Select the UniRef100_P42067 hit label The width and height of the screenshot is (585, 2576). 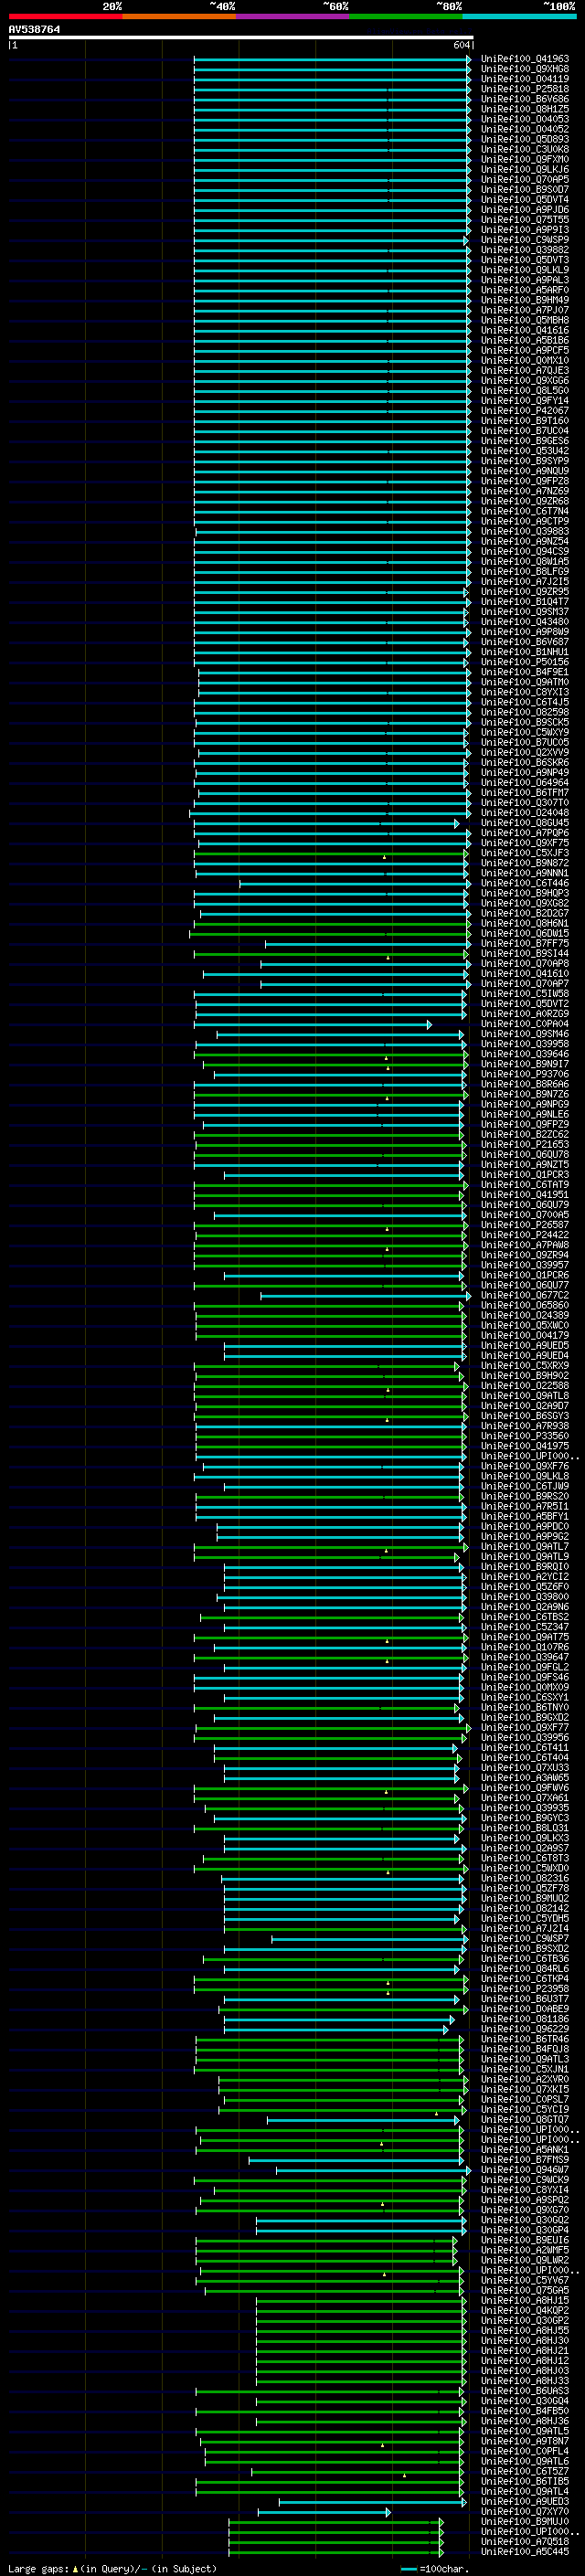[525, 411]
